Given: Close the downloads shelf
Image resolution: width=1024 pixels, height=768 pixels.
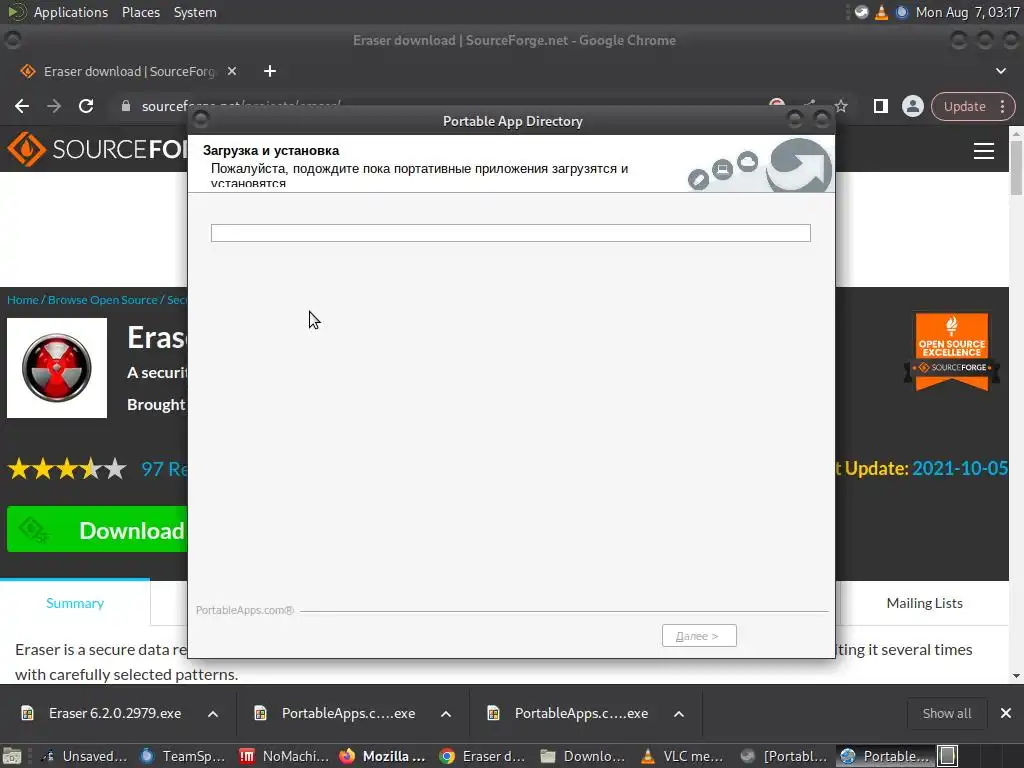Looking at the screenshot, I should [1006, 713].
